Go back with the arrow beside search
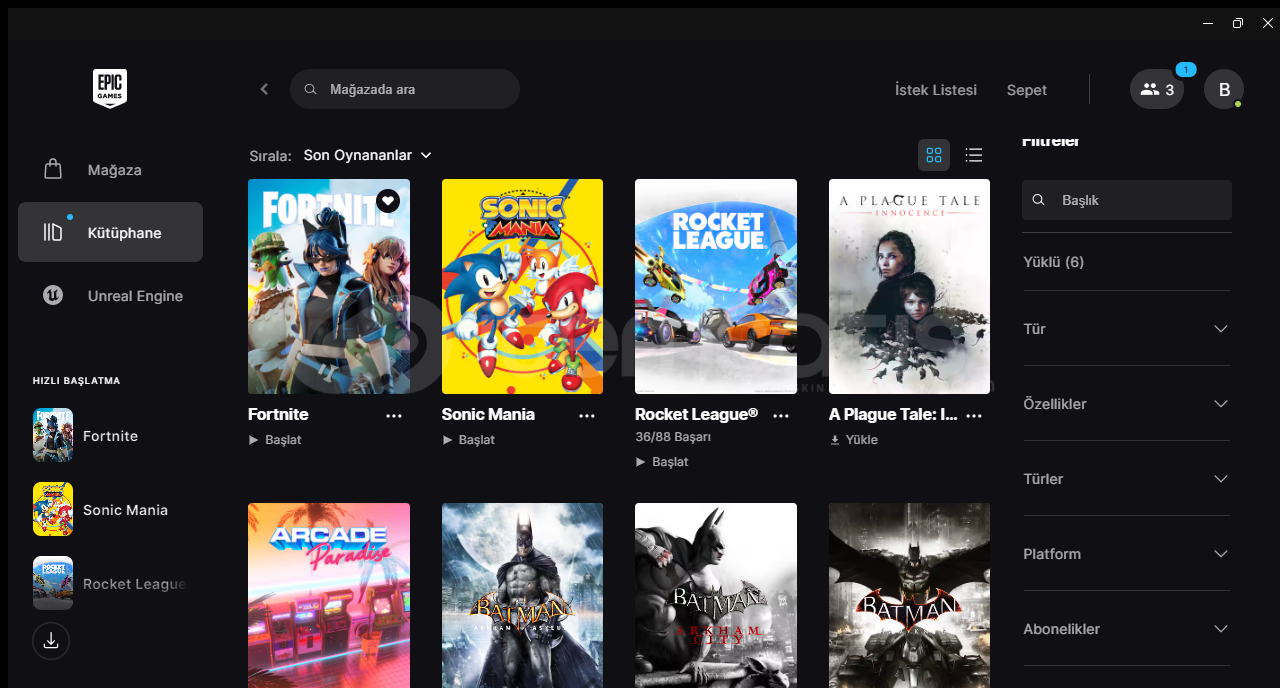The height and width of the screenshot is (688, 1280). pos(264,89)
